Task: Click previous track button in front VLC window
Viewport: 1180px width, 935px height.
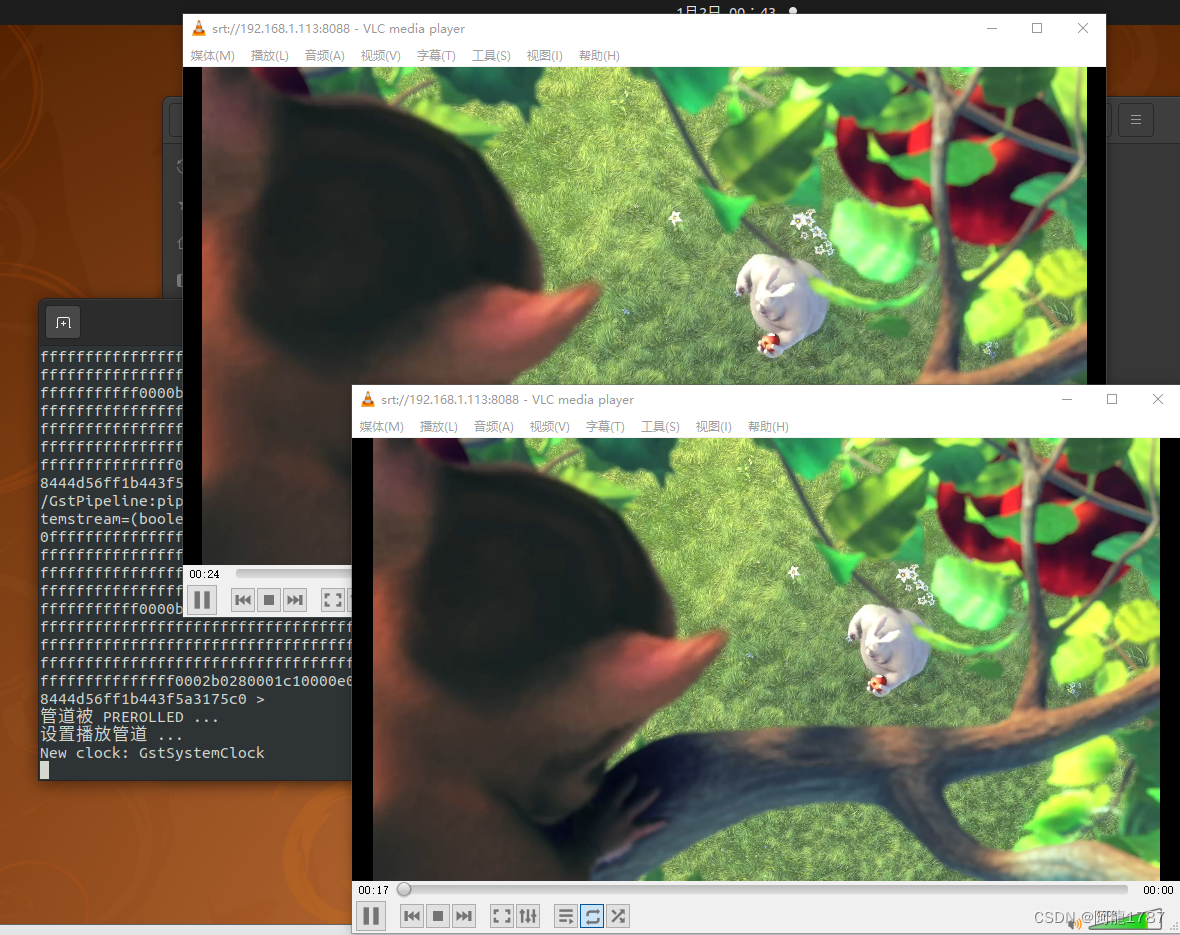Action: point(412,916)
